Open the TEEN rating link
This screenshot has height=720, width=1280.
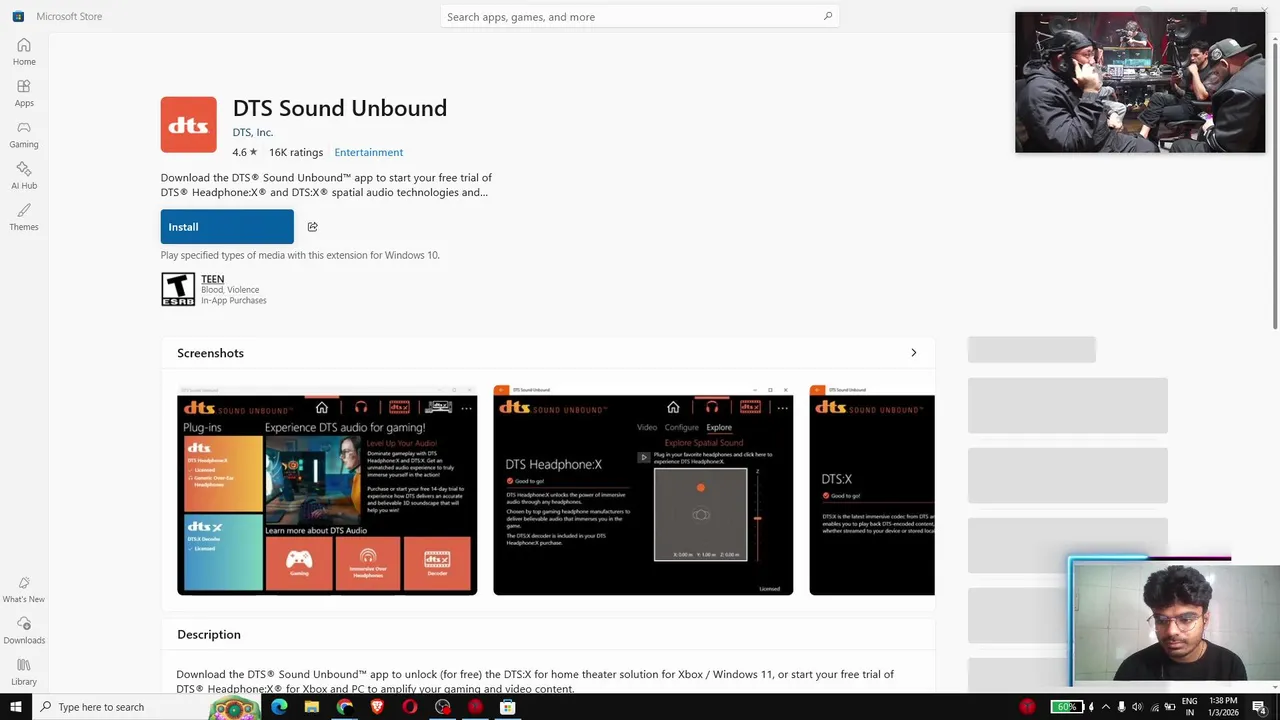click(x=212, y=279)
